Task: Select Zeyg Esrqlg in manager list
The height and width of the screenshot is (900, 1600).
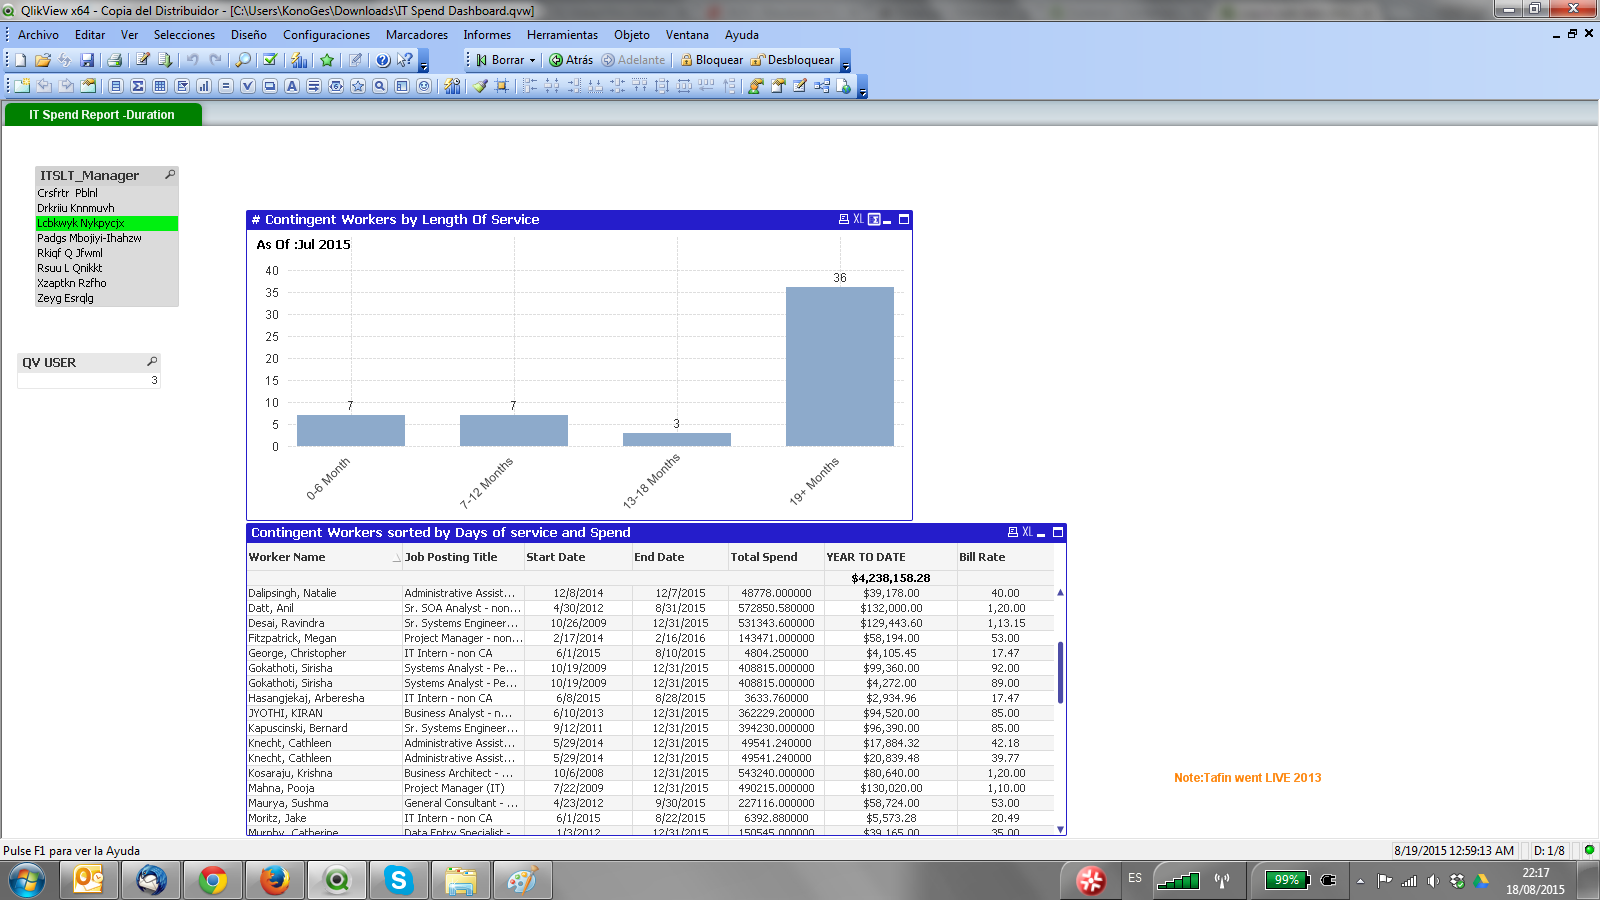Action: (x=107, y=298)
